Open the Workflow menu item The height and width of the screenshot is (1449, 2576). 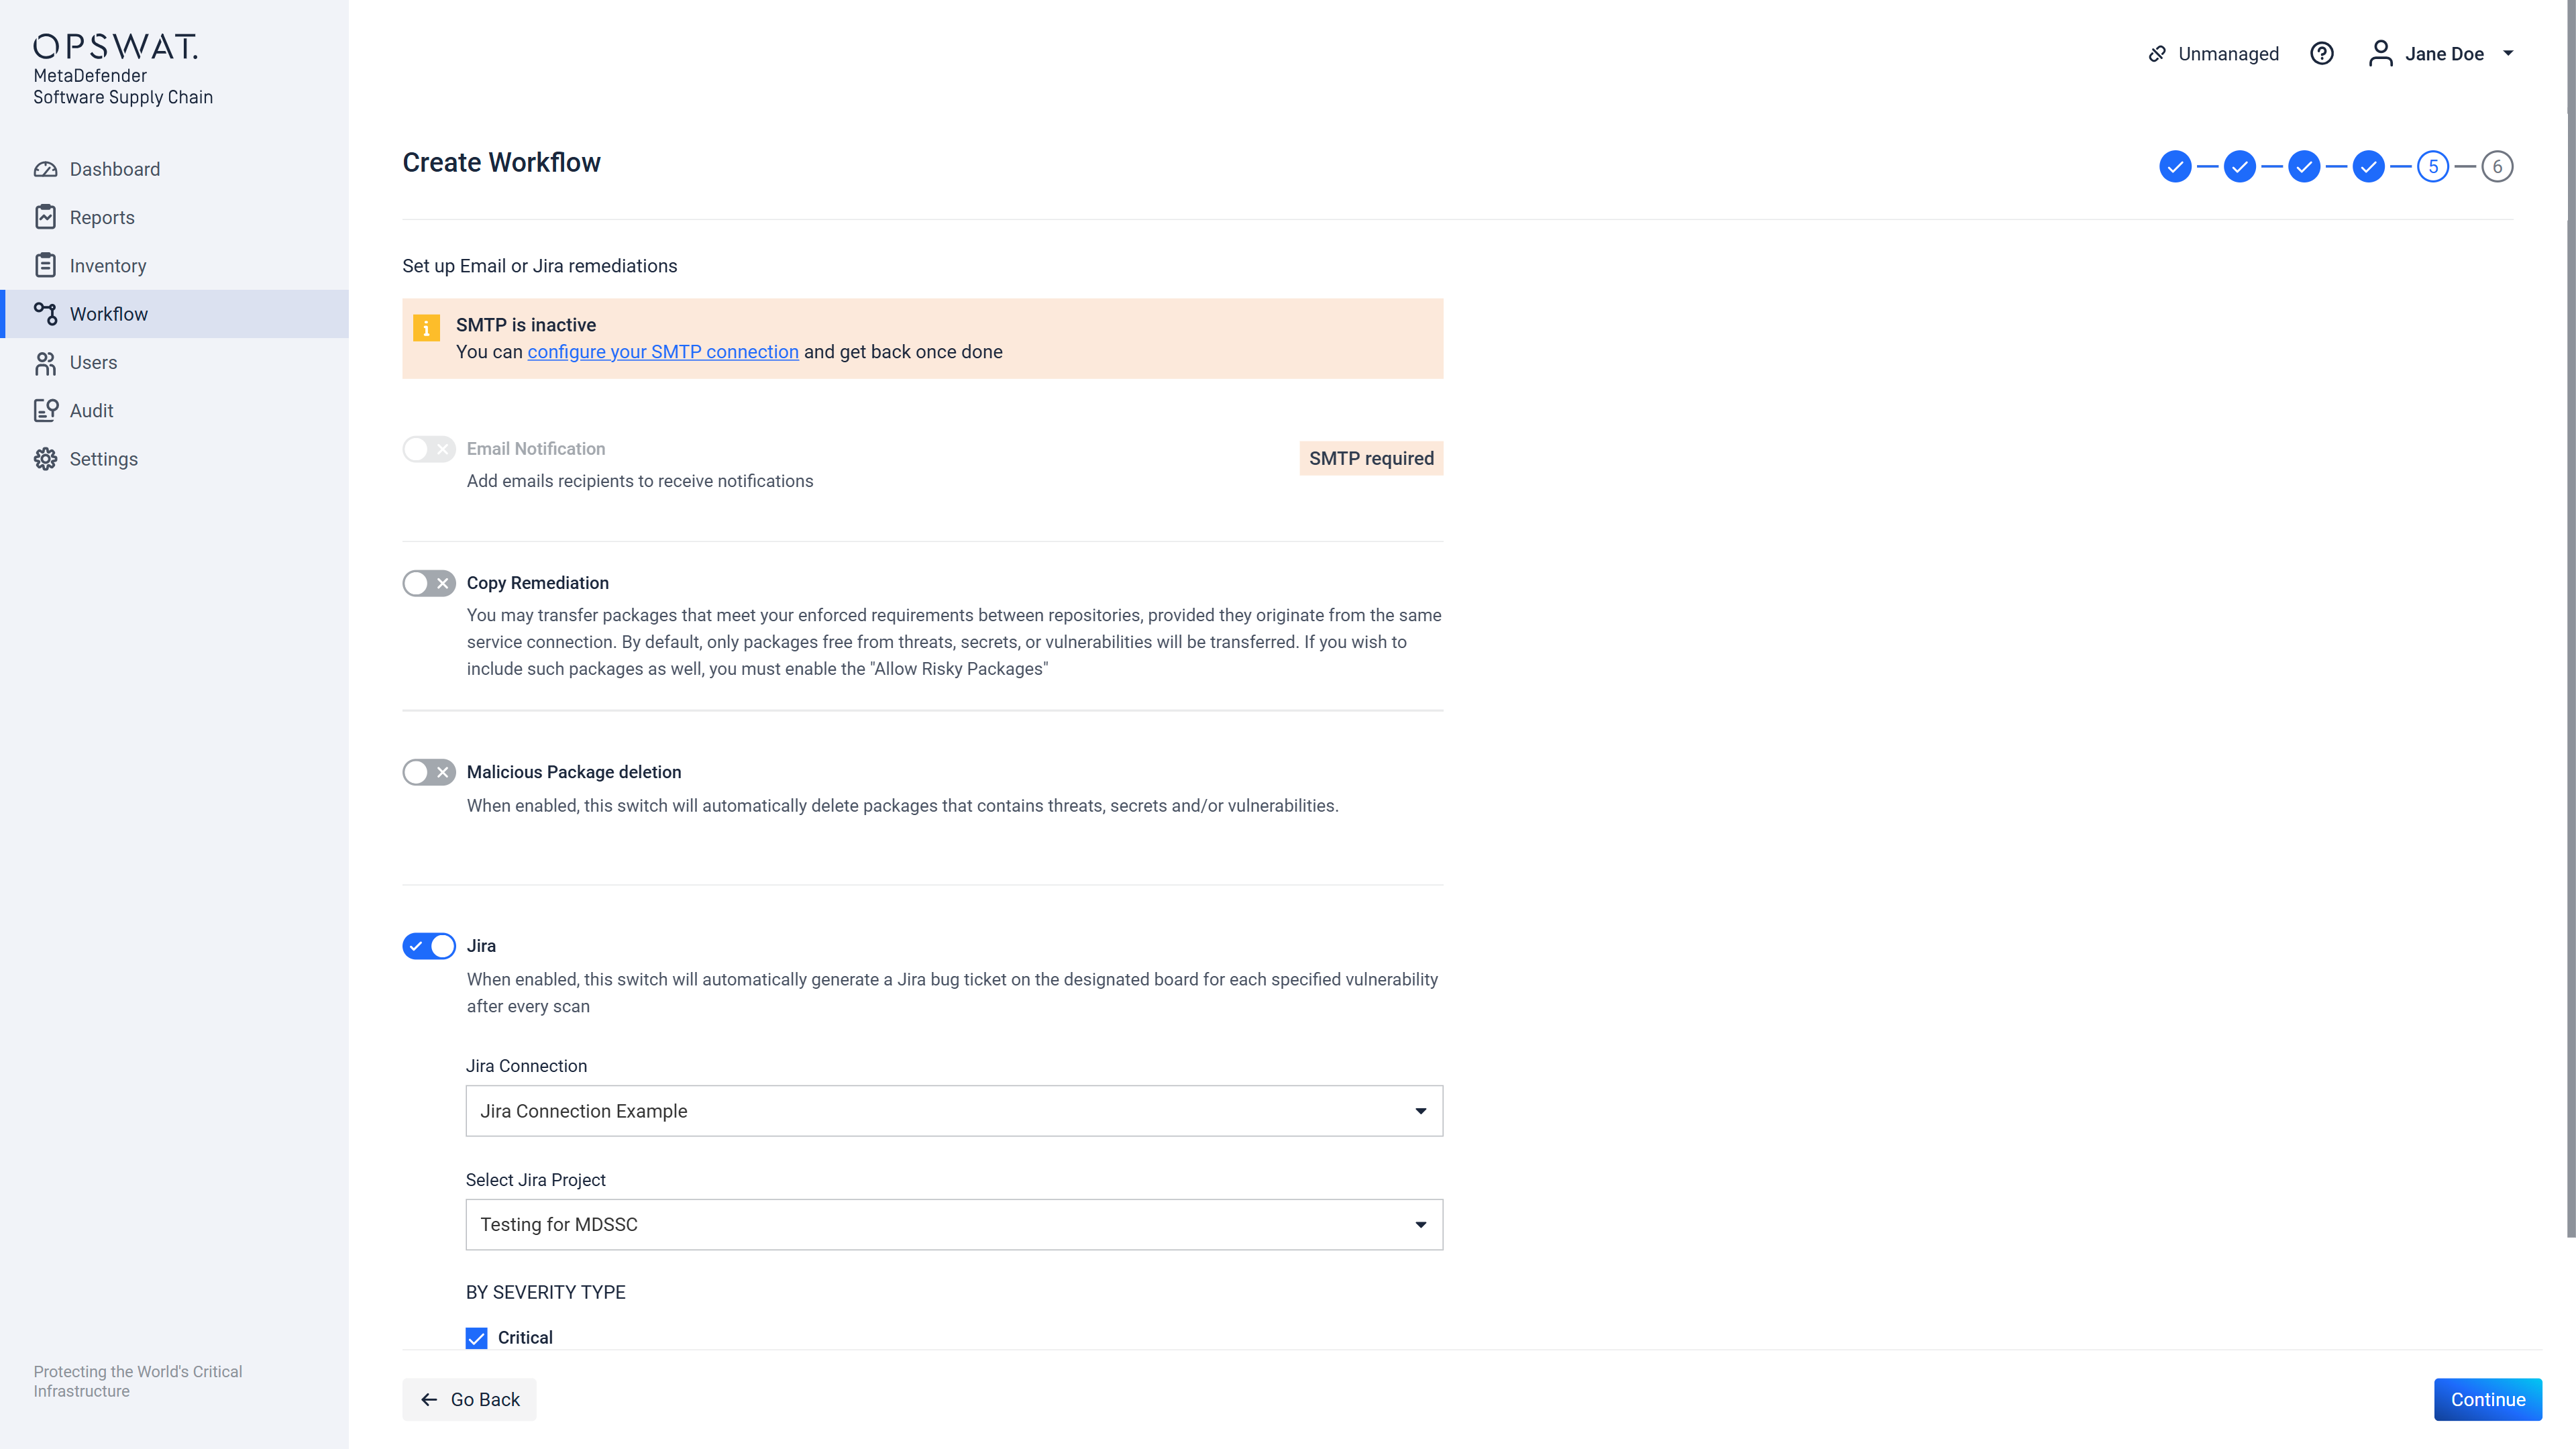109,314
